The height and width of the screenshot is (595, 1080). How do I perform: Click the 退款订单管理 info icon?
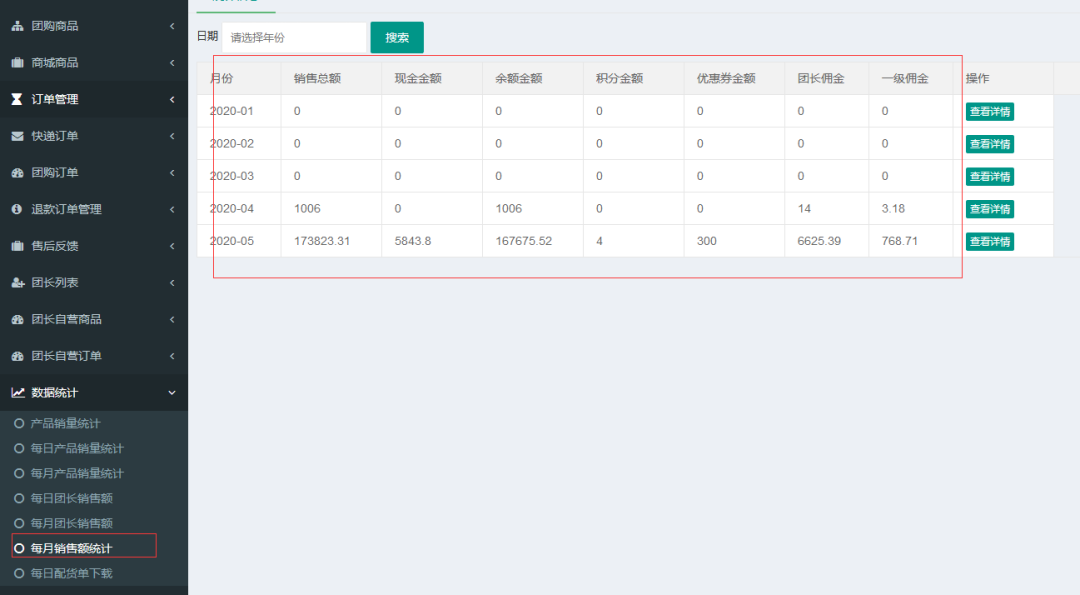17,209
